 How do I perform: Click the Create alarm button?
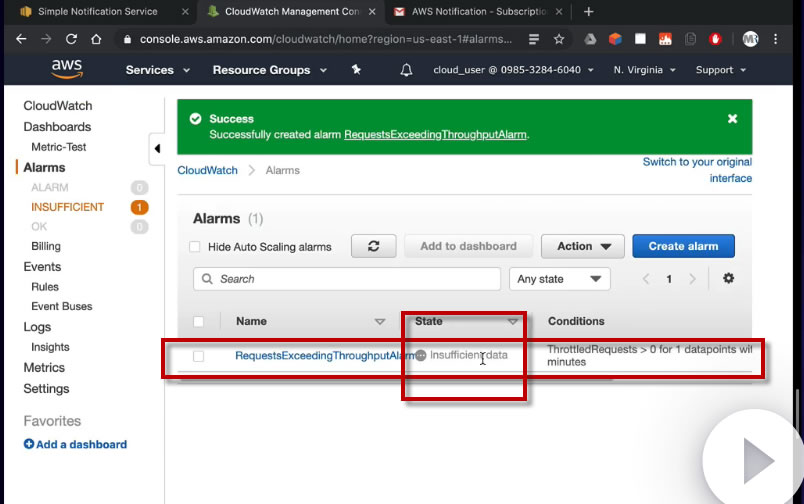[683, 246]
